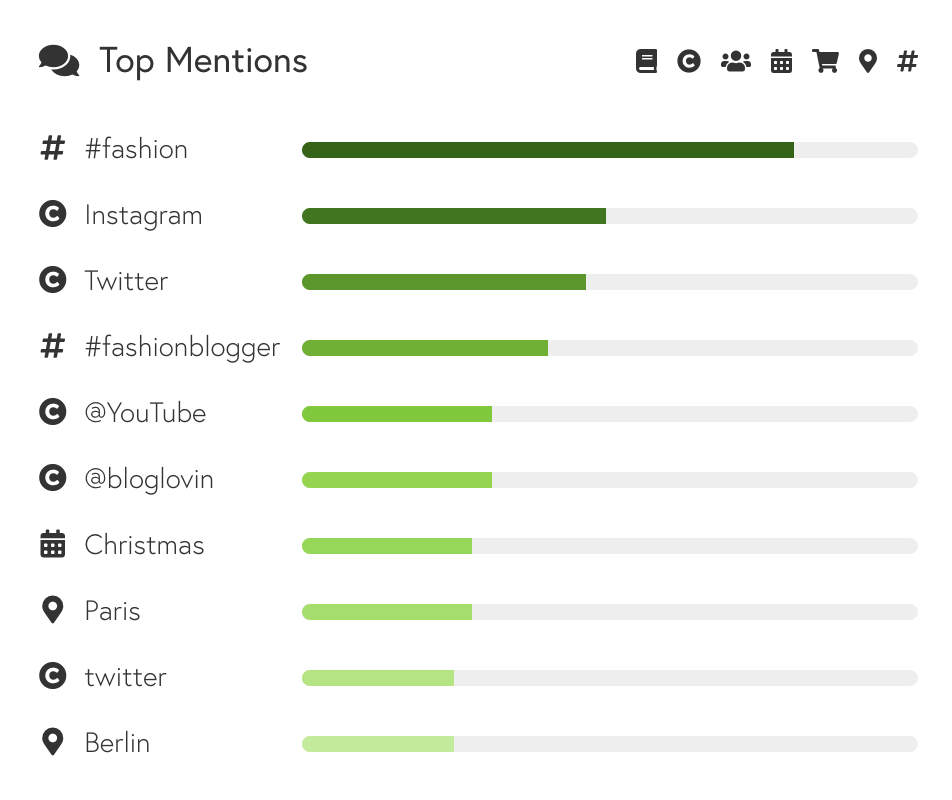
Task: Open the #fashion mention label
Action: pyautogui.click(x=136, y=149)
